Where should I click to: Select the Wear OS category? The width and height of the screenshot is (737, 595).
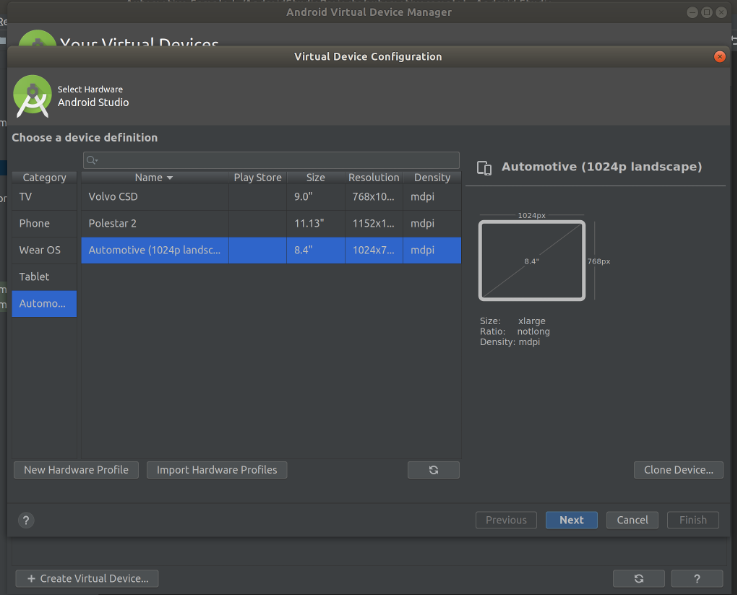pos(44,250)
